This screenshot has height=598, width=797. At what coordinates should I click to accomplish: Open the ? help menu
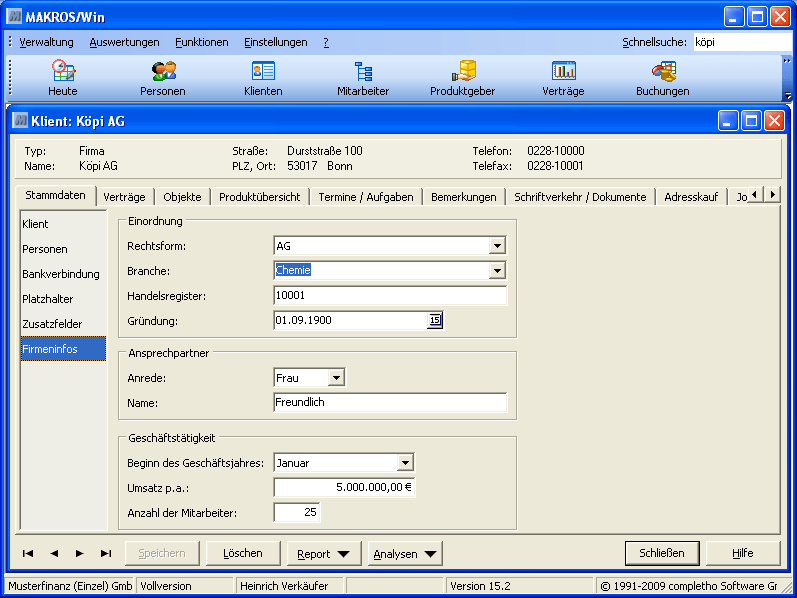point(326,42)
